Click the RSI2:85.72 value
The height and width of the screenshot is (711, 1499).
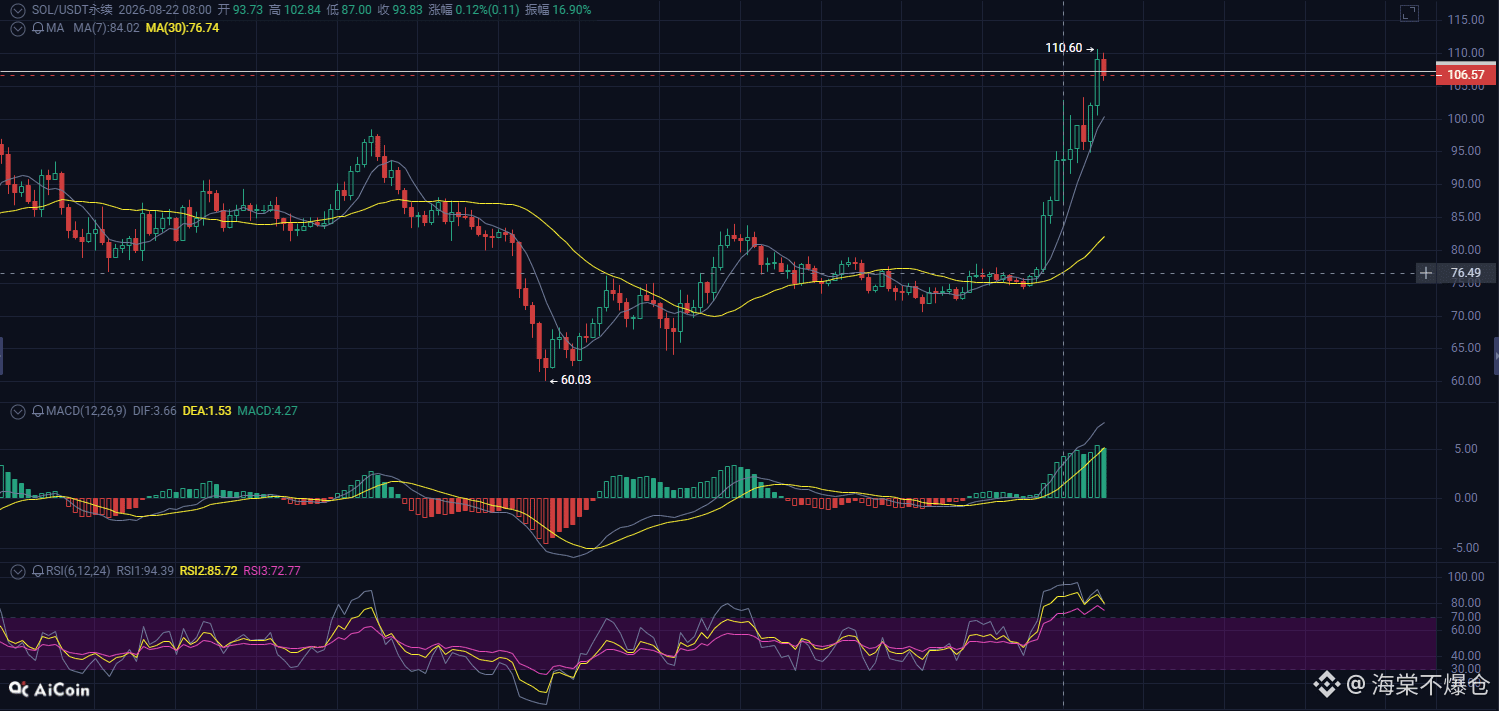tap(208, 571)
